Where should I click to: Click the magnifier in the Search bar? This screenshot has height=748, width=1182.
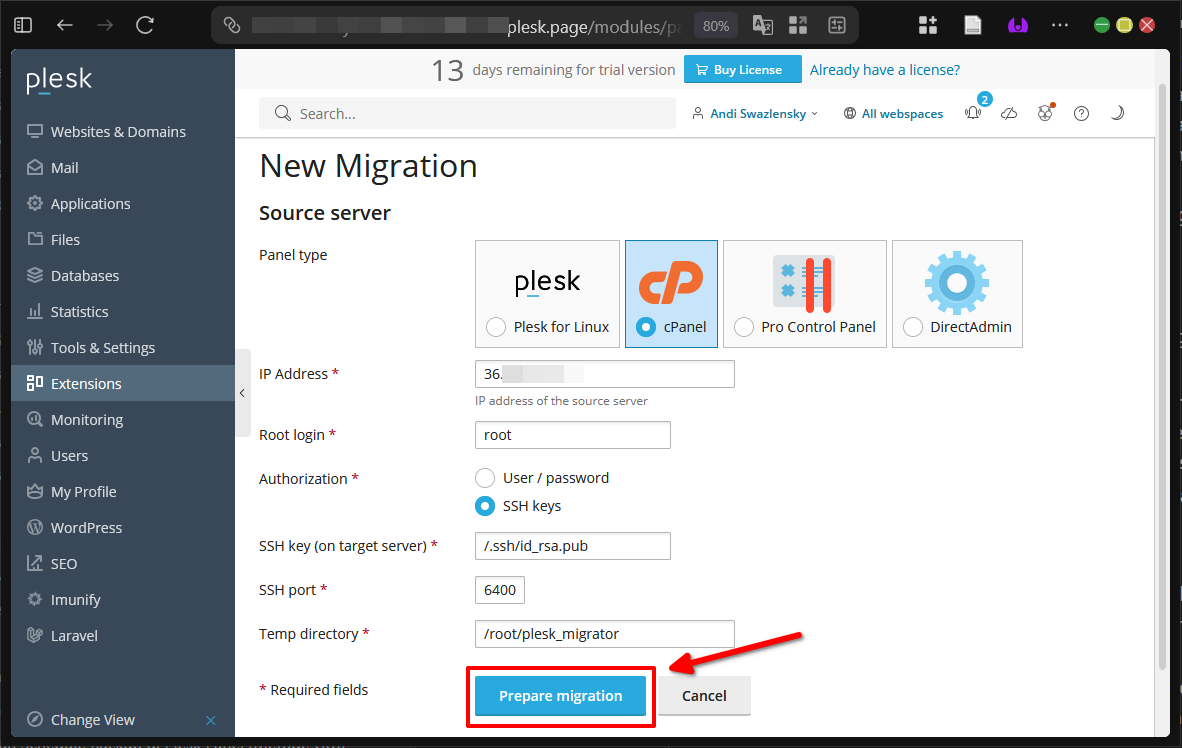tap(281, 113)
